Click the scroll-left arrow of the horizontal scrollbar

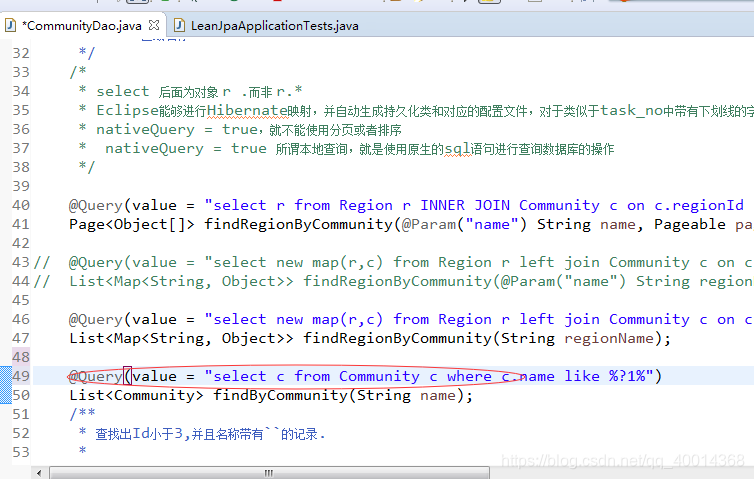click(39, 473)
